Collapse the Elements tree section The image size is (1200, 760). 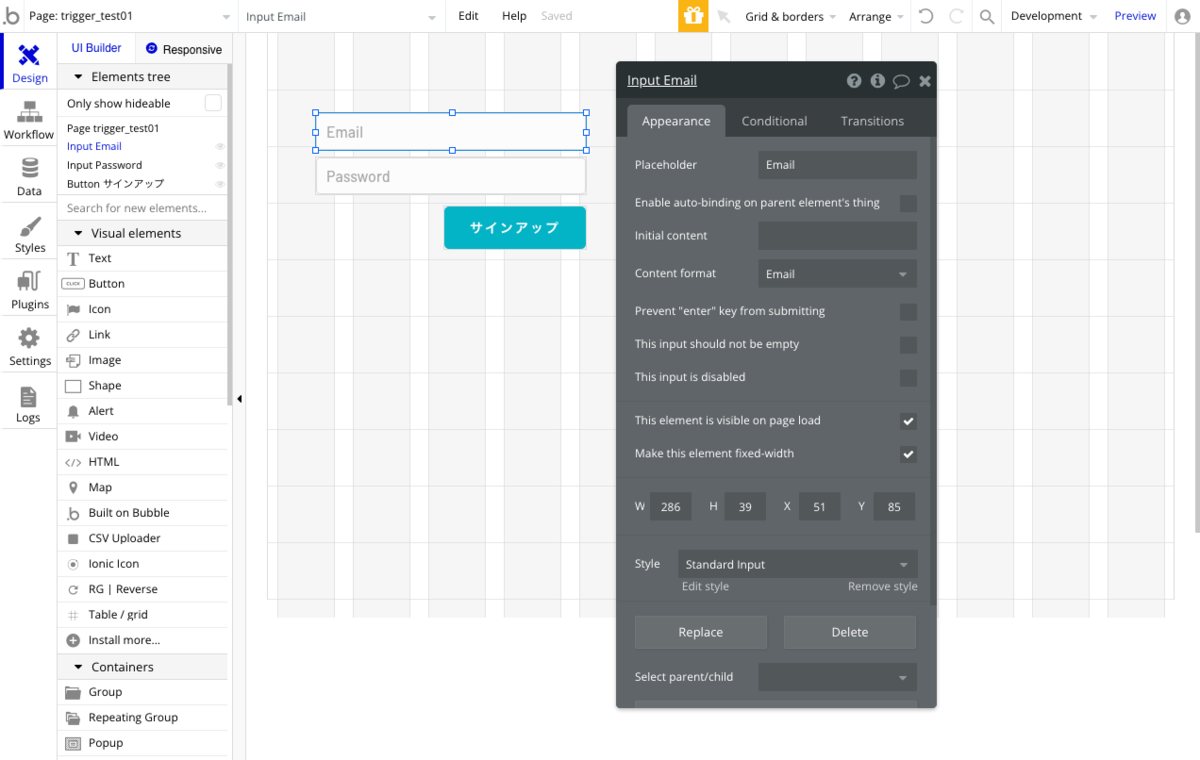[x=79, y=77]
